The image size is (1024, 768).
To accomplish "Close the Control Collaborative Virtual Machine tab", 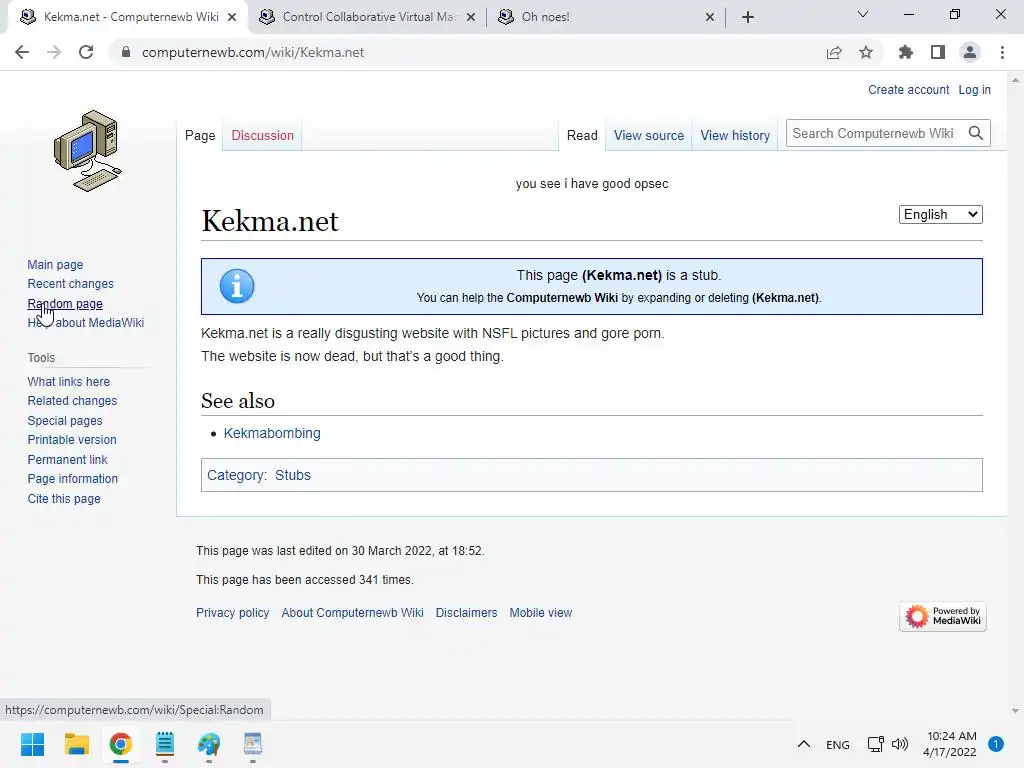I will (471, 17).
